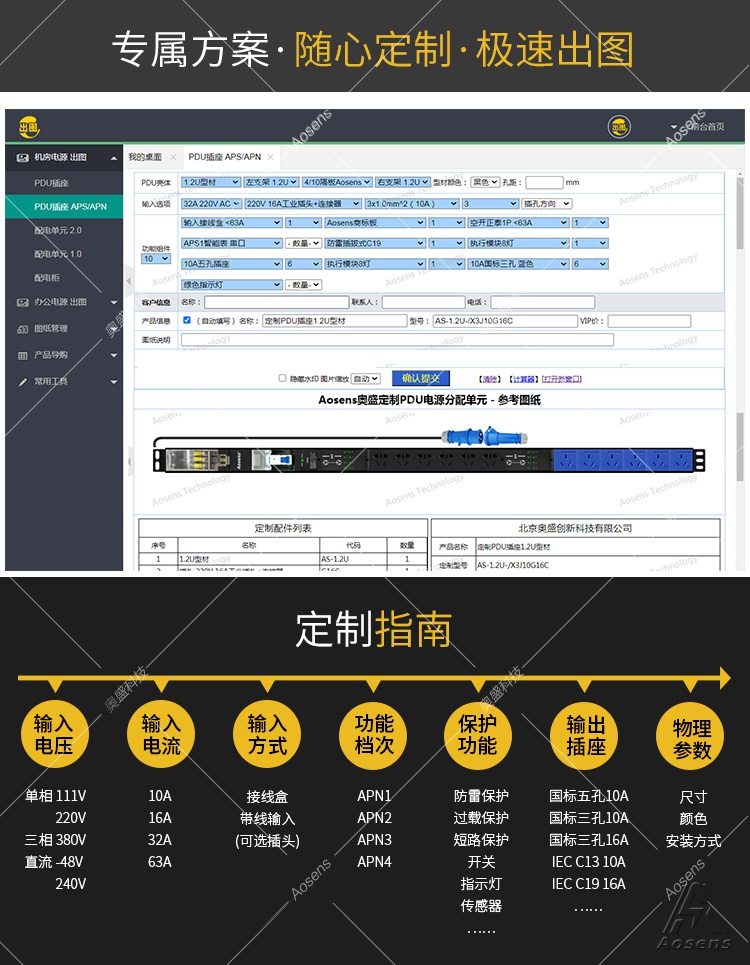Open the round user avatar icon in header
Image resolution: width=750 pixels, height=965 pixels.
coord(619,127)
